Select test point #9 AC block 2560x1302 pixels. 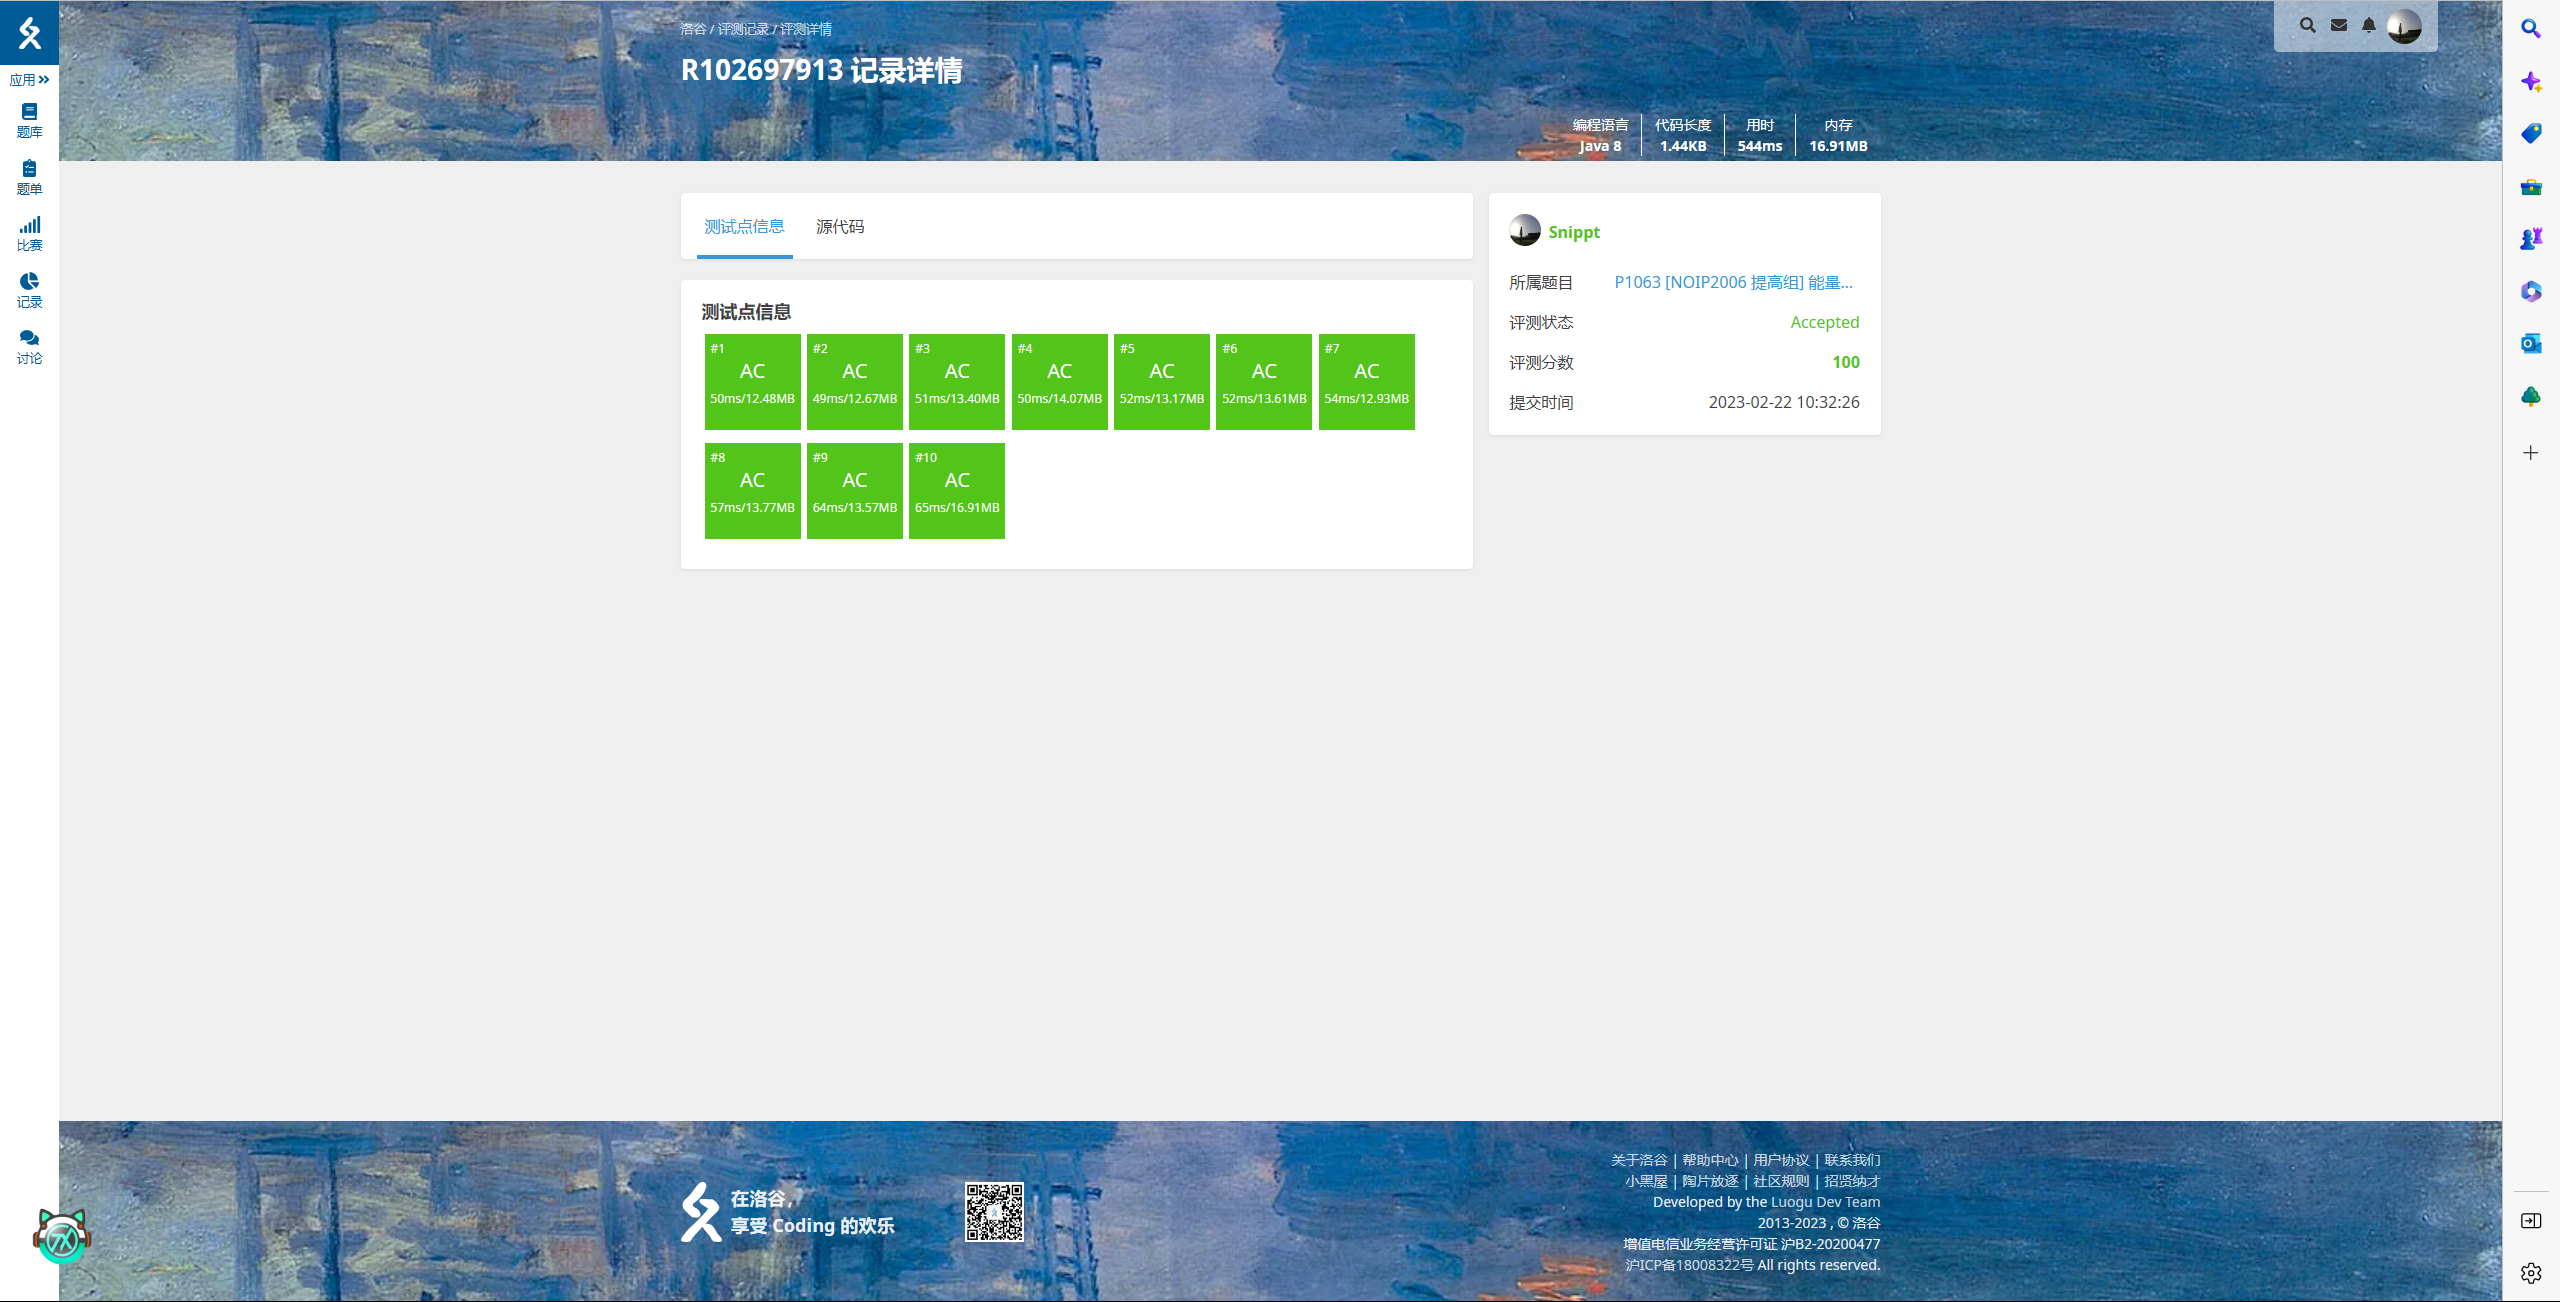pyautogui.click(x=855, y=491)
